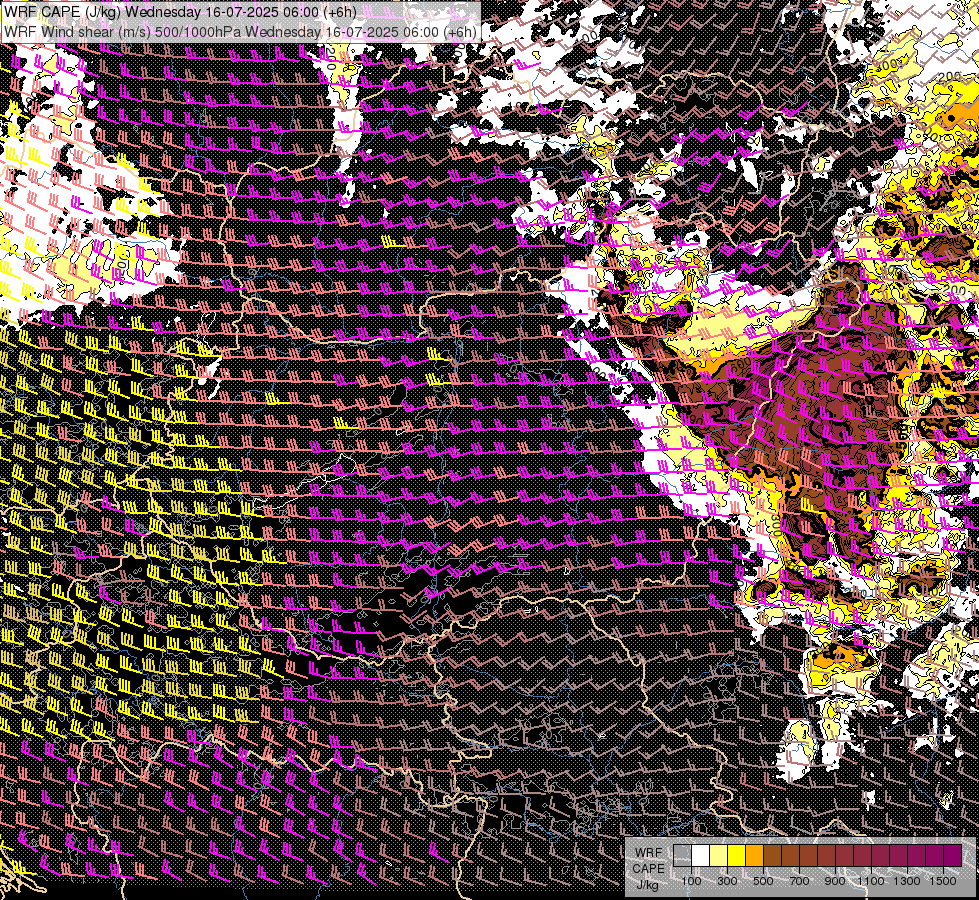Viewport: 979px width, 900px height.
Task: Select the orange legend swatch
Action: point(754,856)
